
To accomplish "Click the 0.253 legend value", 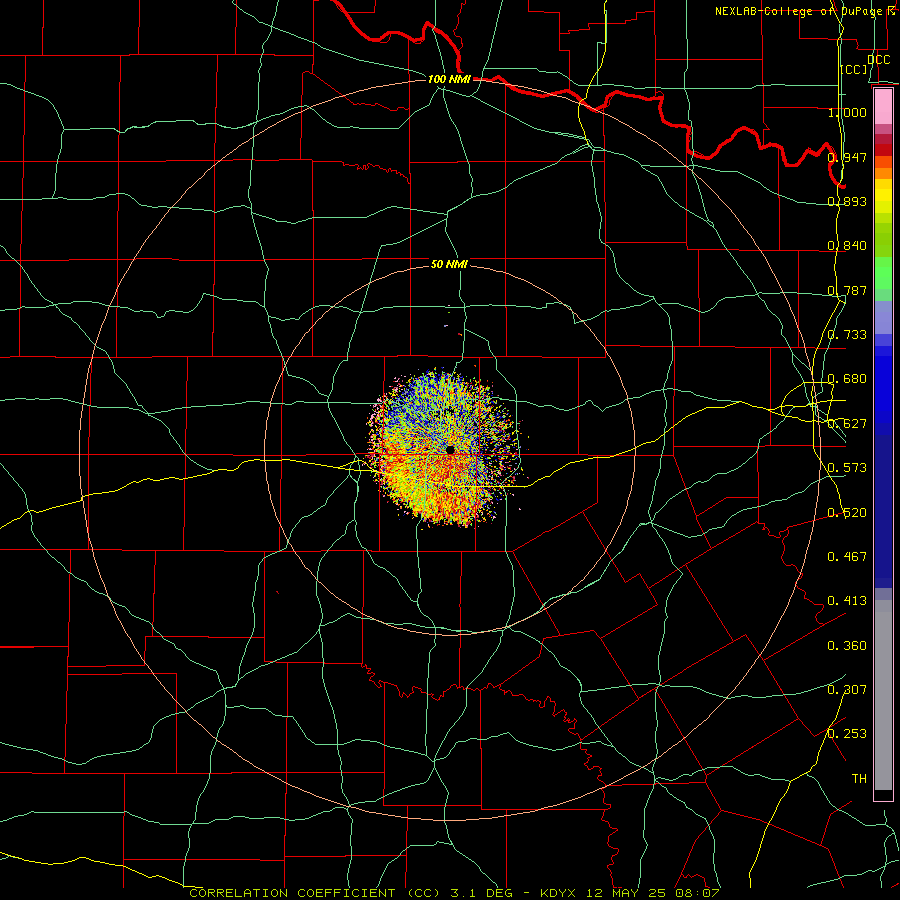I will [x=847, y=734].
